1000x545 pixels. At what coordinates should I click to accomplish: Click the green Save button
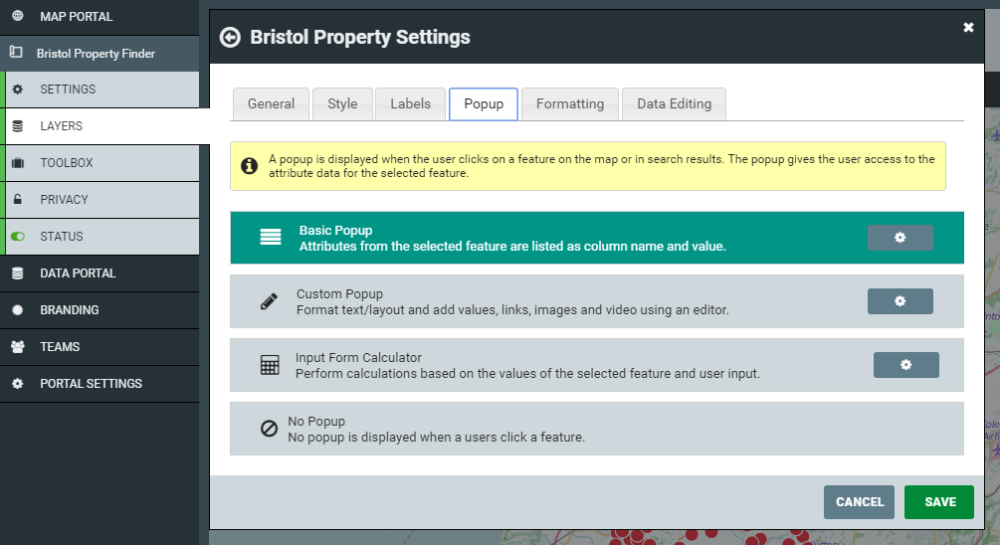[x=939, y=502]
